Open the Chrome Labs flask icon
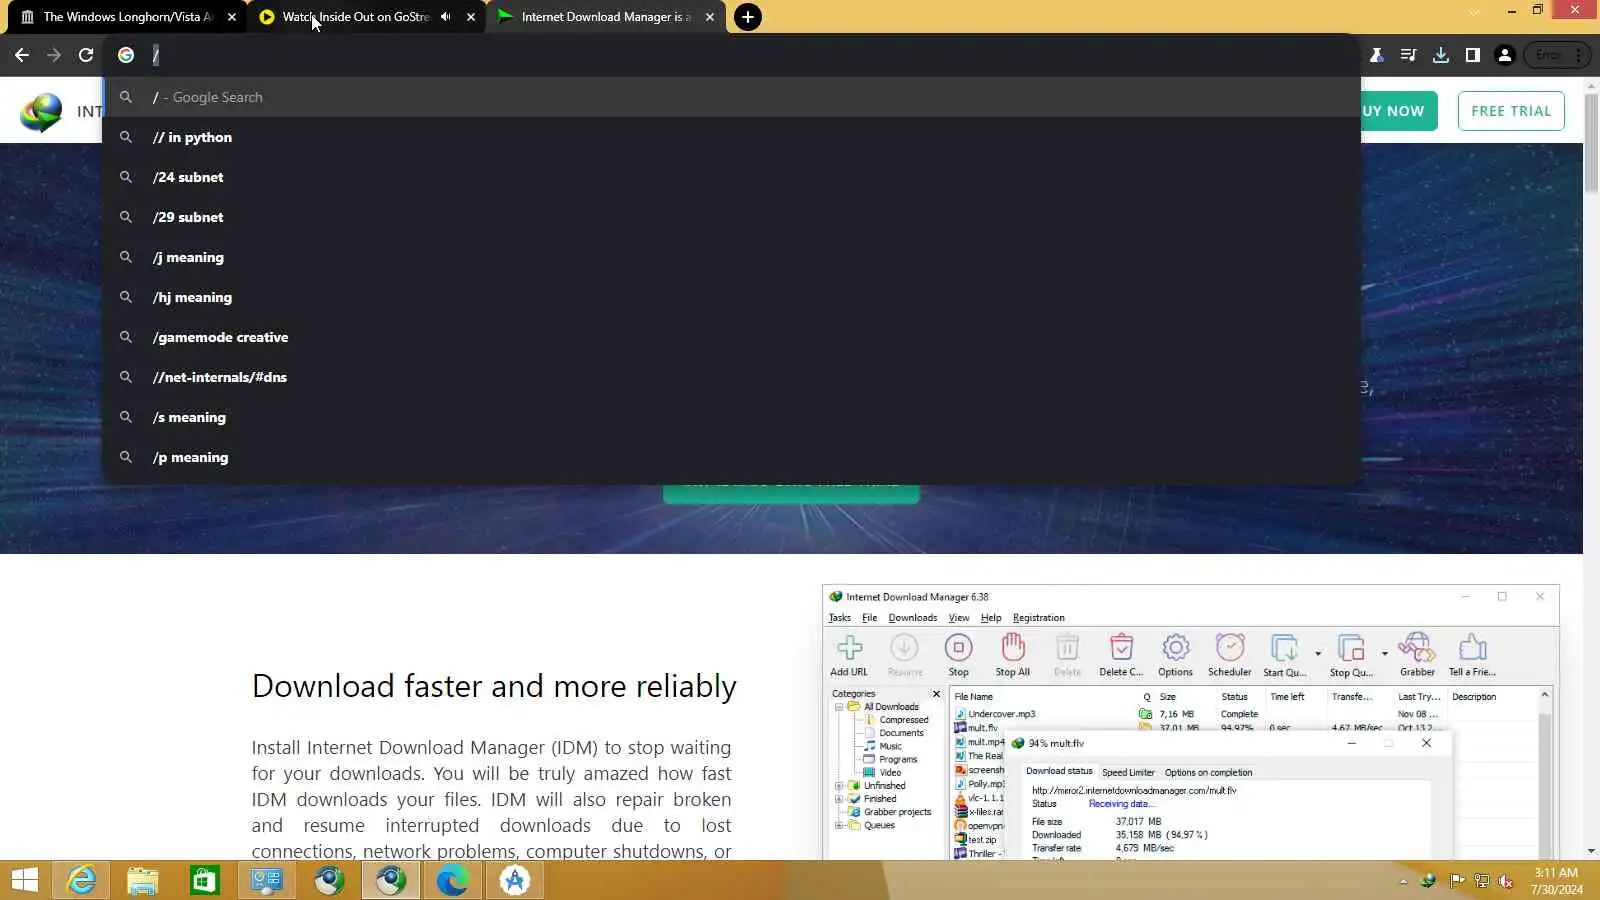The image size is (1600, 900). tap(1377, 55)
